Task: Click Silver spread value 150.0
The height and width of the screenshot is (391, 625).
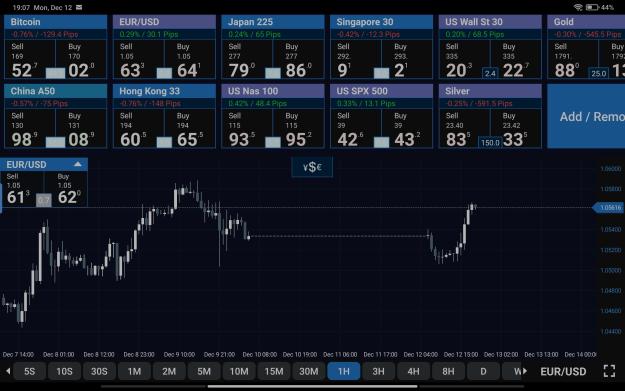Action: [x=490, y=142]
